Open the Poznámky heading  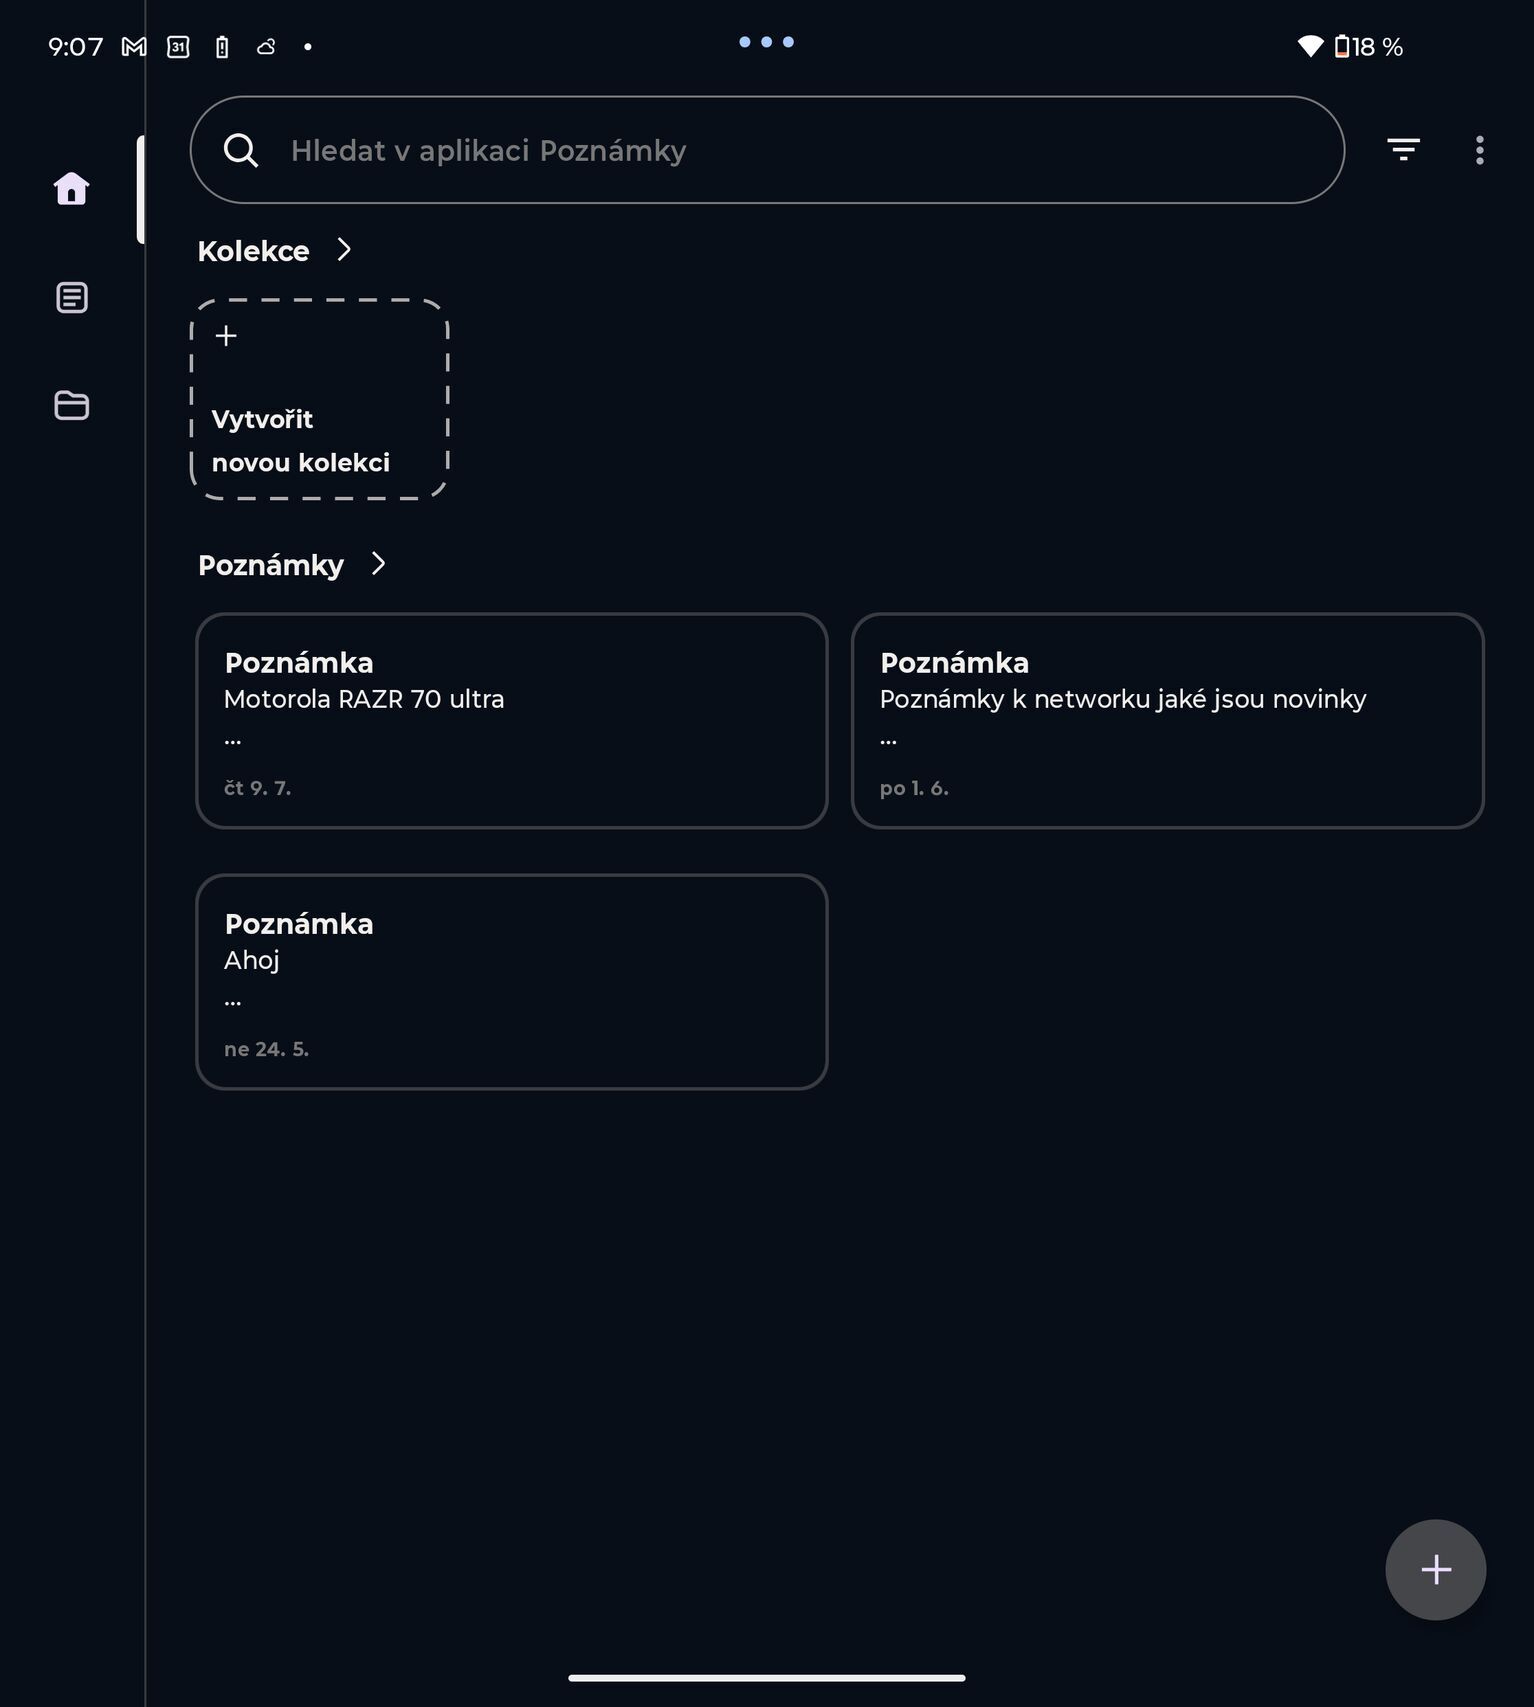[x=271, y=565]
